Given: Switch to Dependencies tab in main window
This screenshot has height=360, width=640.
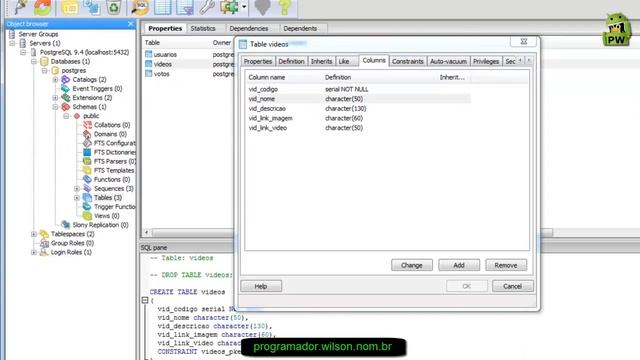Looking at the screenshot, I should [x=249, y=28].
